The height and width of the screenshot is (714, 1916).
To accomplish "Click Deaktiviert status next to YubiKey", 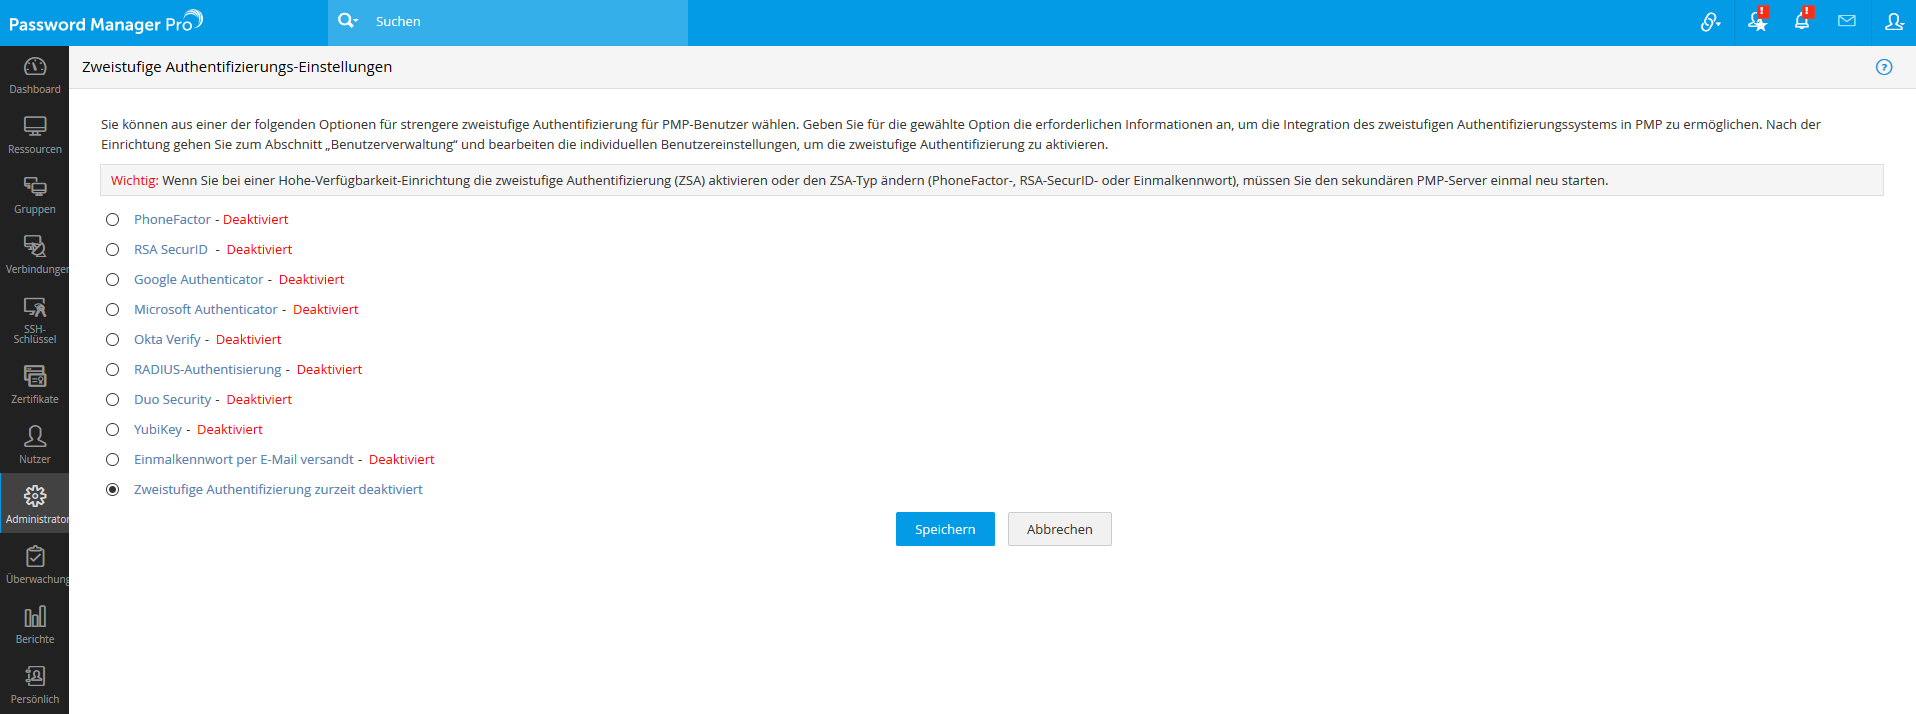I will 230,430.
